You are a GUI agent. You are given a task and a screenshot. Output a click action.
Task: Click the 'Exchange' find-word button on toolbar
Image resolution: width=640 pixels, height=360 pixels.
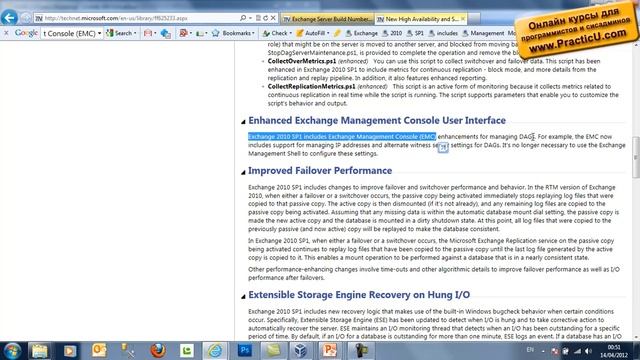(362, 33)
